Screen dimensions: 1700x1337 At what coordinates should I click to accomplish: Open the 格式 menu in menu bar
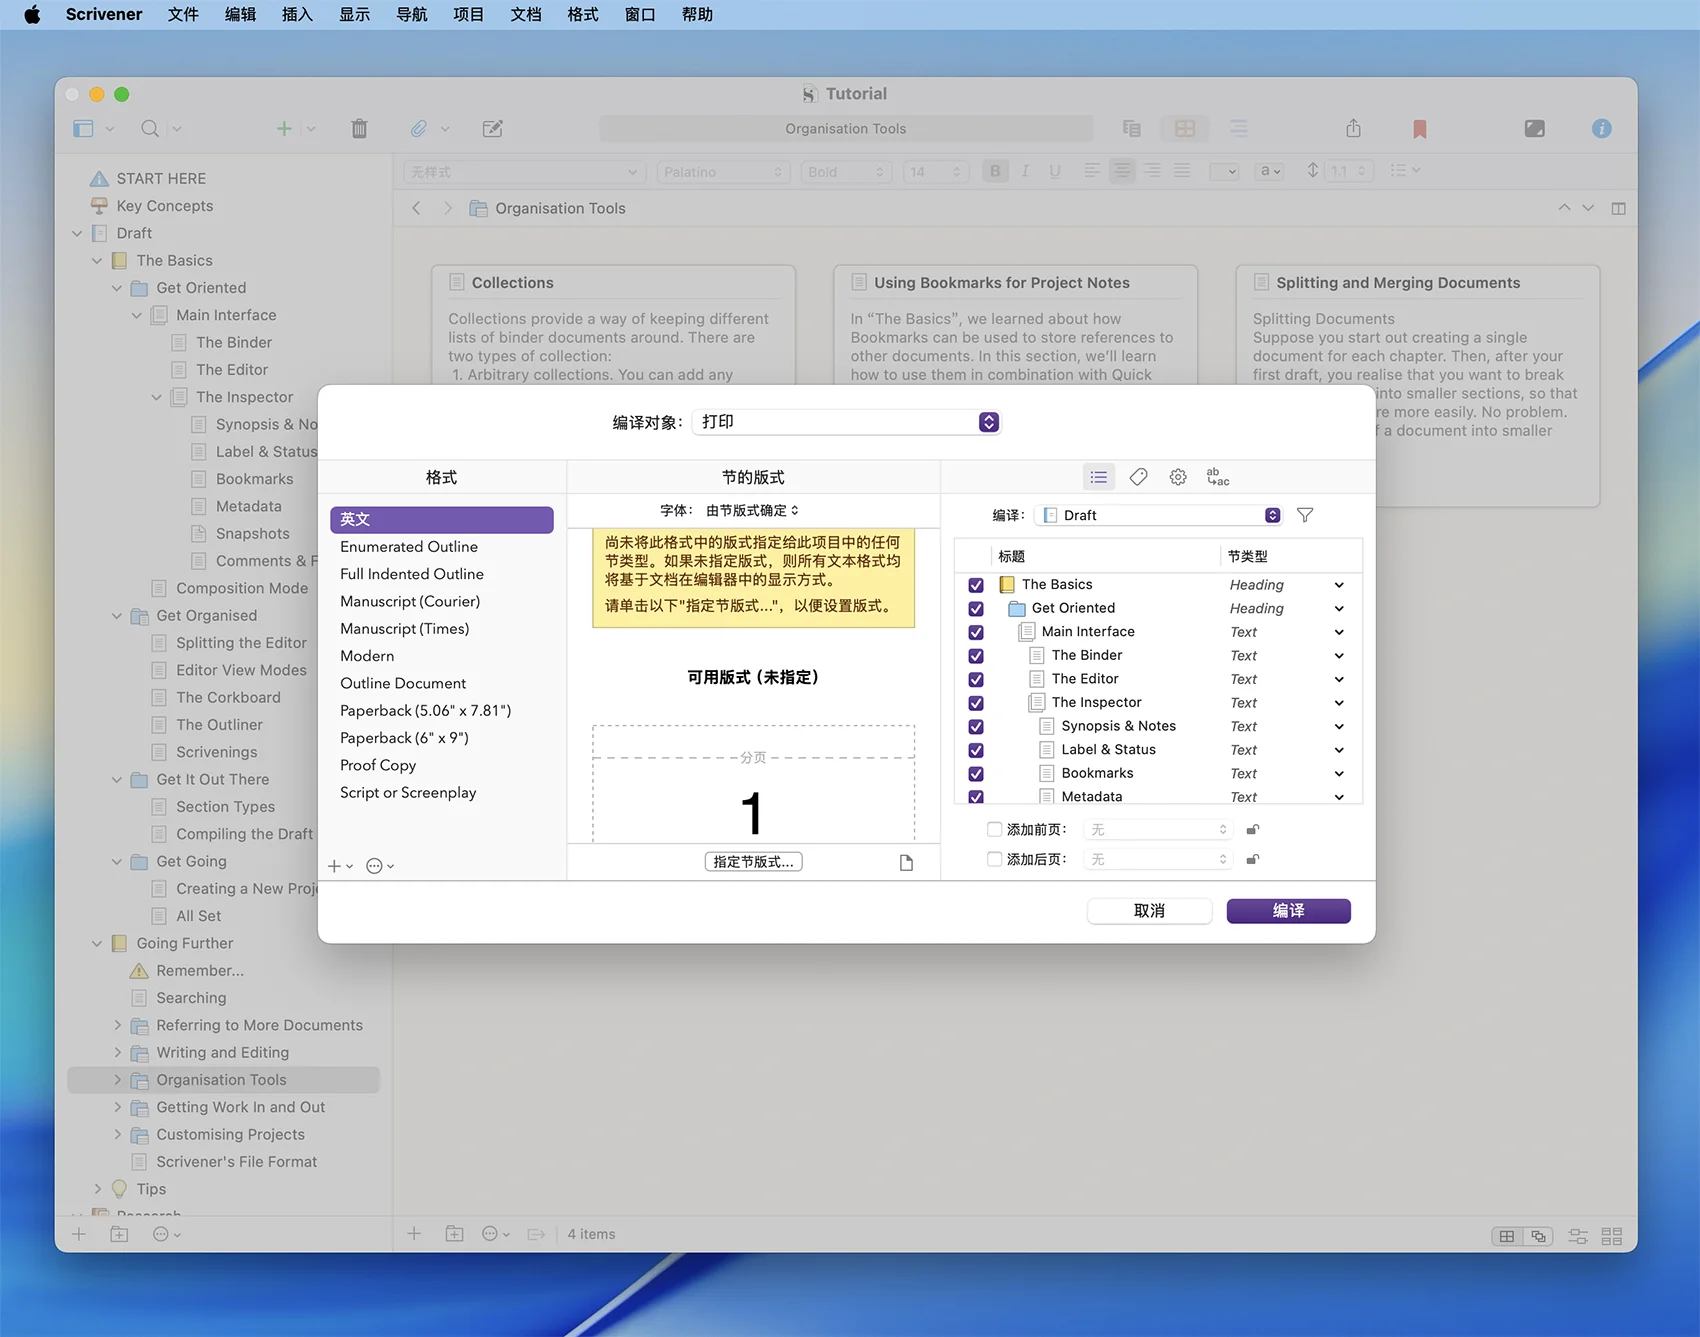point(582,15)
